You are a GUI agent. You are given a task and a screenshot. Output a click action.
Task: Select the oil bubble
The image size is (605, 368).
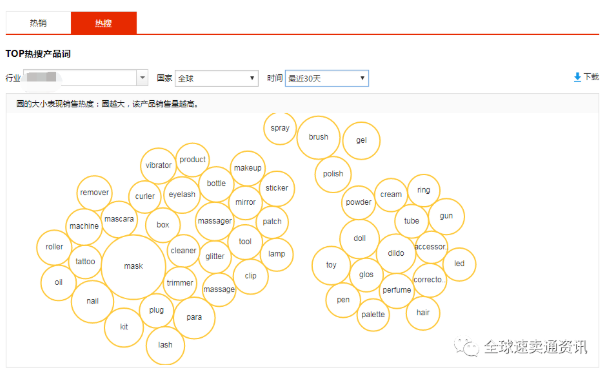pos(58,283)
